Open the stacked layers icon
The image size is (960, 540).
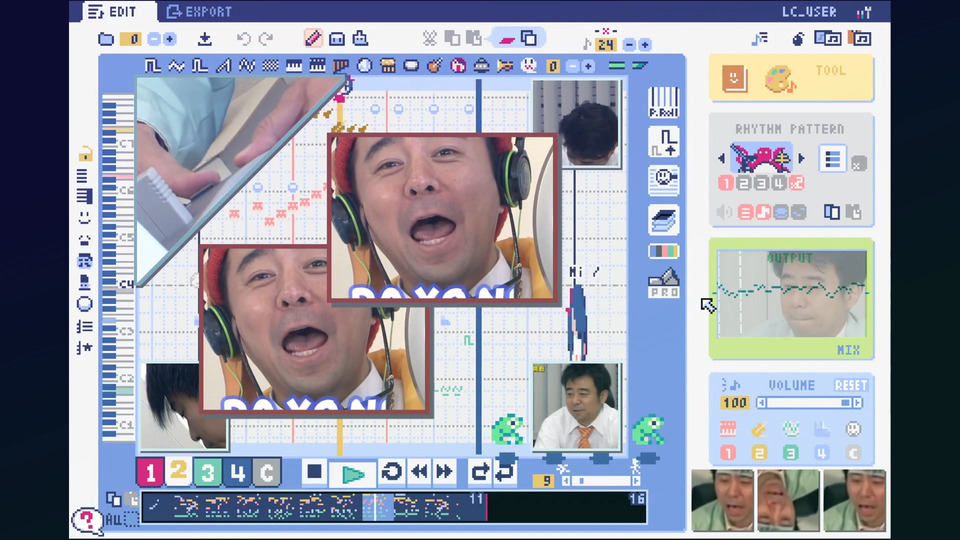(664, 220)
